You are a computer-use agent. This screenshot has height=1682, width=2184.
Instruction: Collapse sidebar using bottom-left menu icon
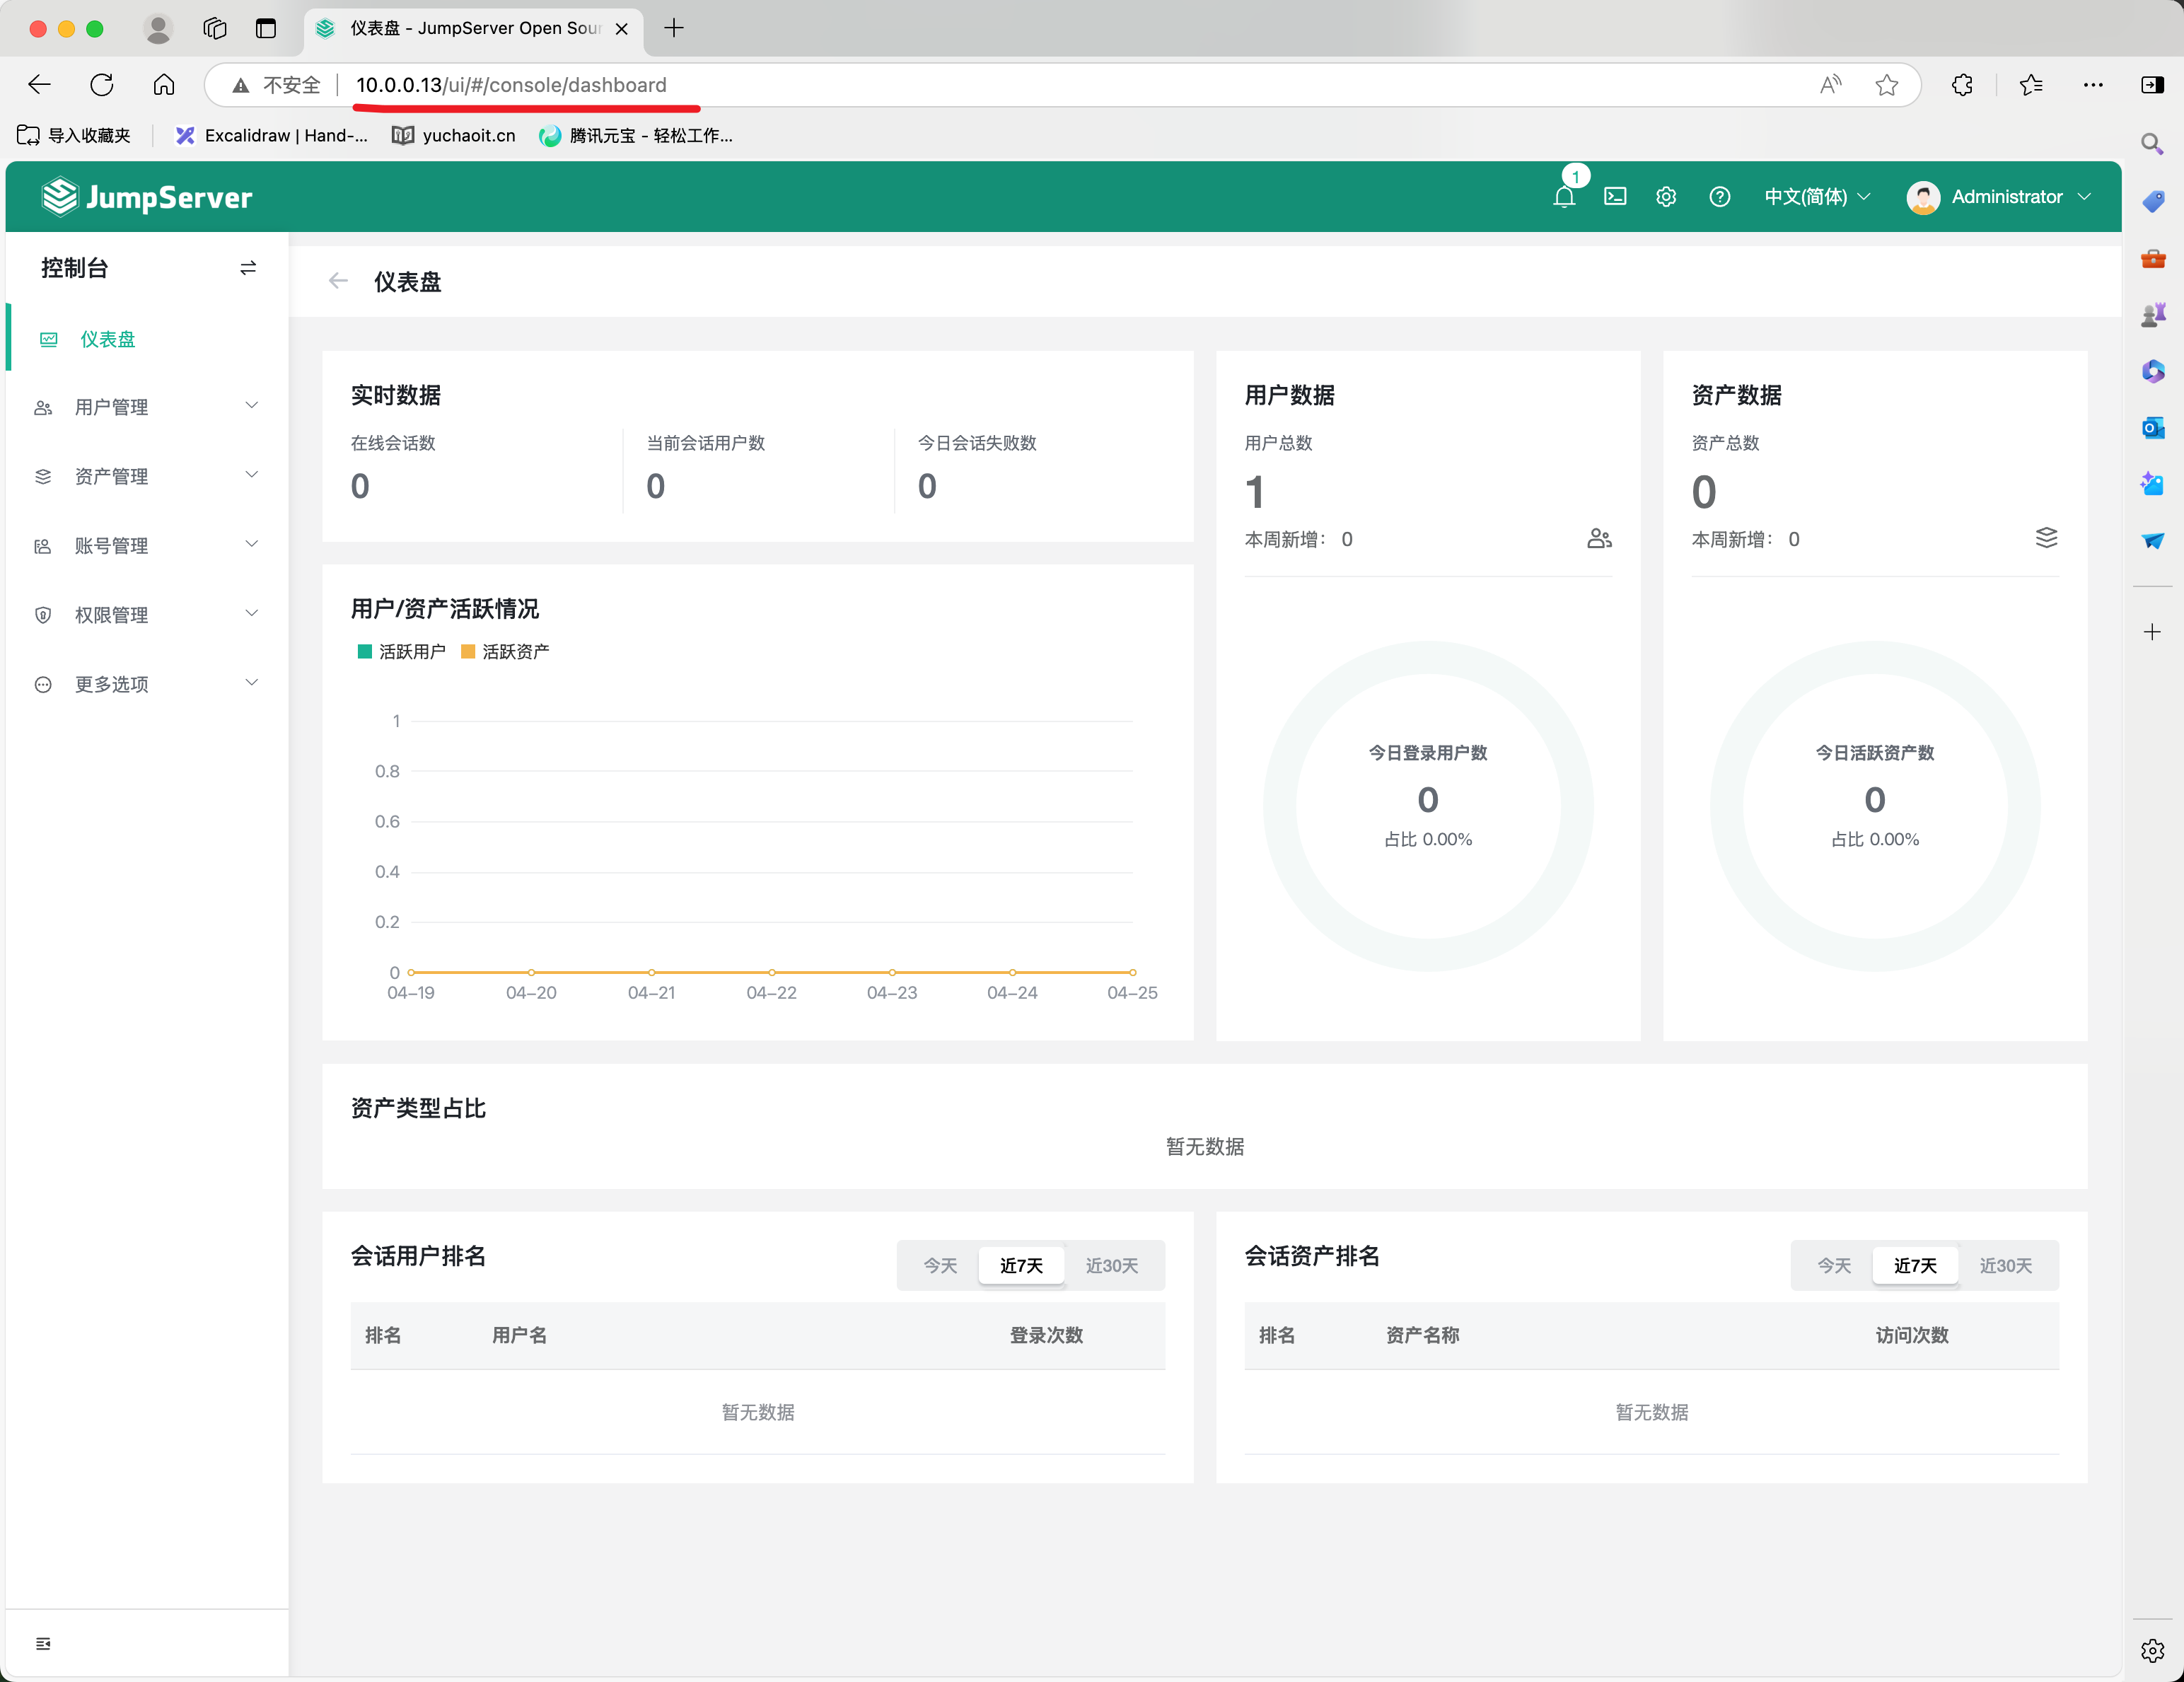click(43, 1643)
